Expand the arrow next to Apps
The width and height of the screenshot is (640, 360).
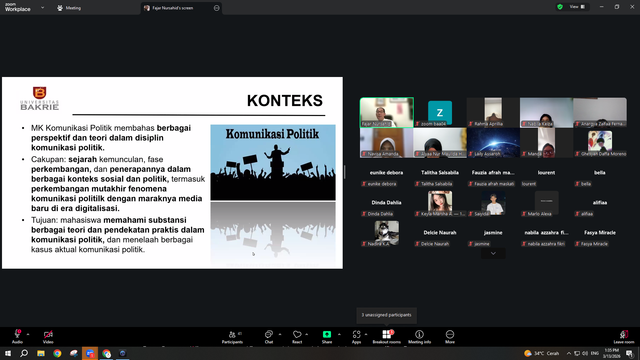[366, 334]
